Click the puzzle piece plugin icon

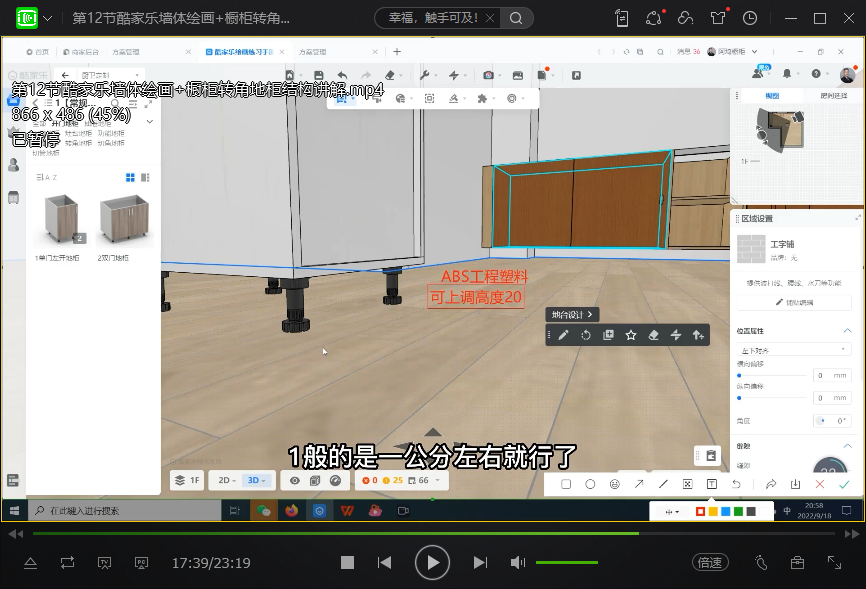coord(482,98)
